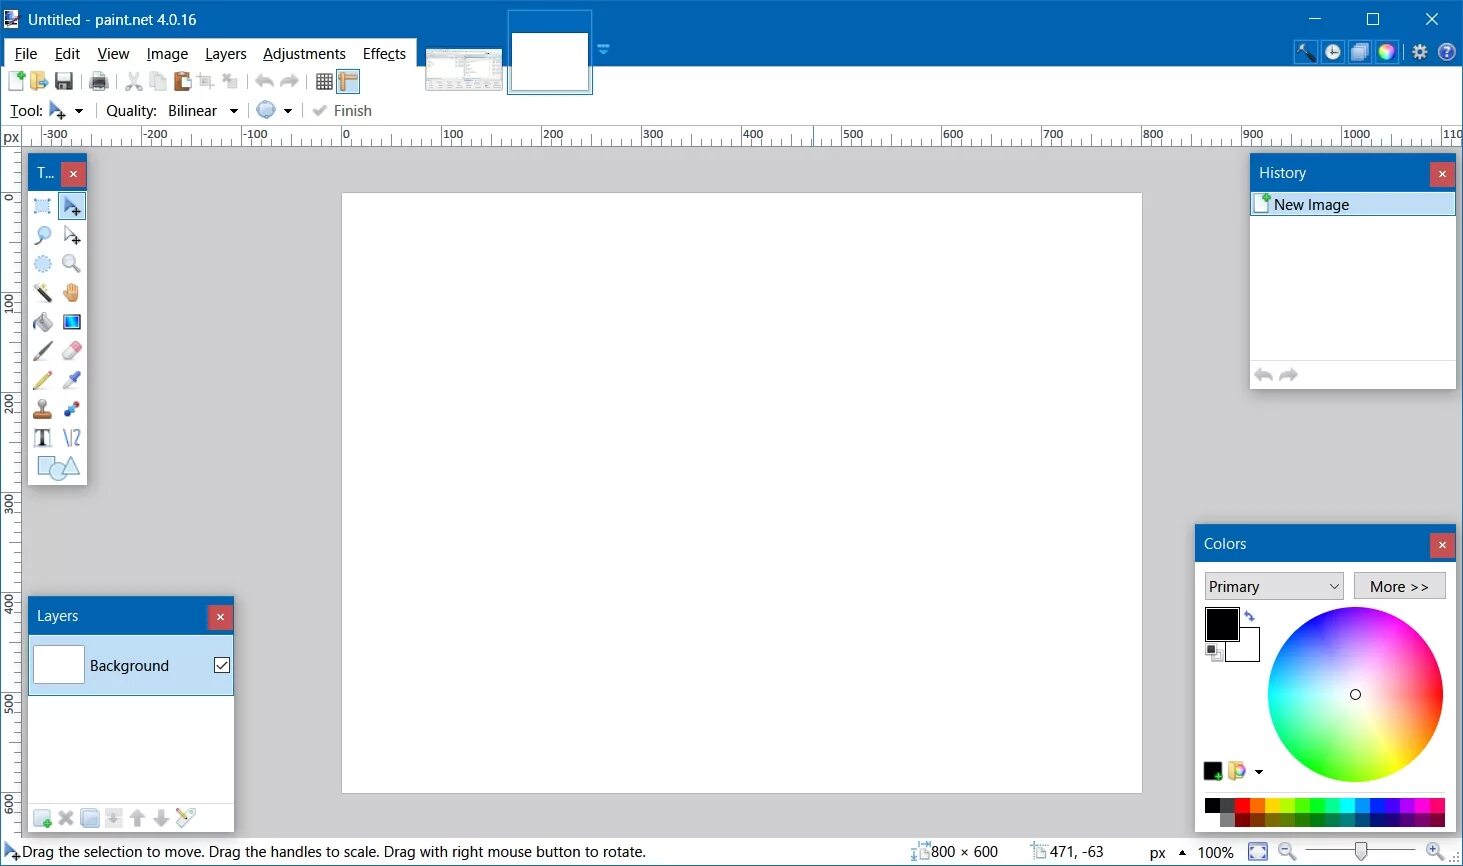
Task: Select the Shapes tool
Action: [x=57, y=468]
